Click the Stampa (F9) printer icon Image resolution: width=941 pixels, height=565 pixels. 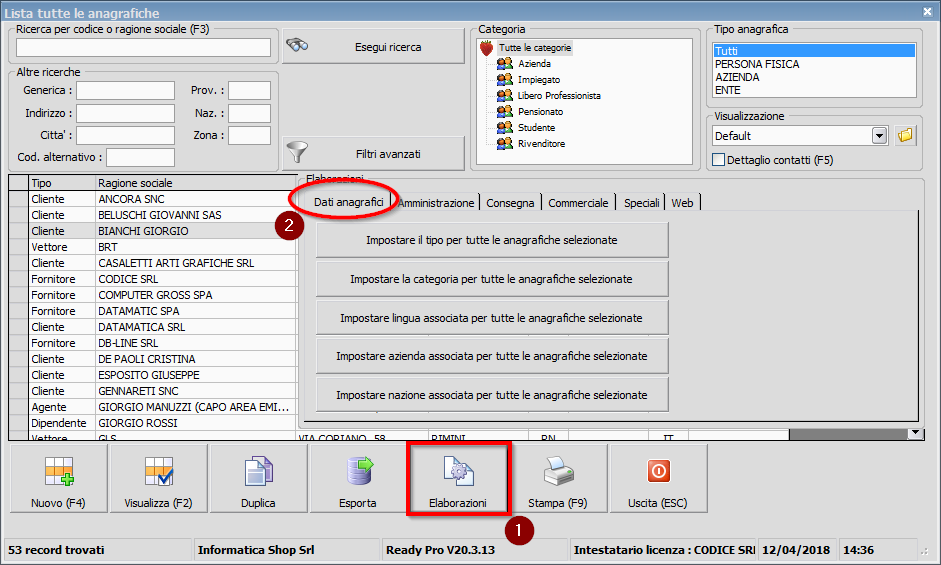point(559,471)
